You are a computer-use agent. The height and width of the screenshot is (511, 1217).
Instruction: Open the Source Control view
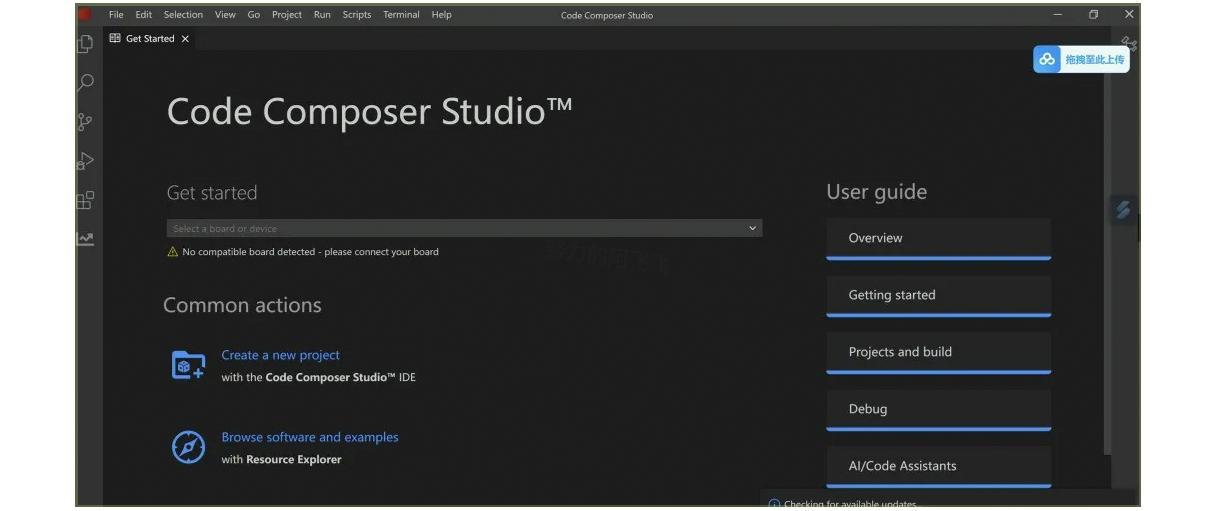[x=86, y=122]
